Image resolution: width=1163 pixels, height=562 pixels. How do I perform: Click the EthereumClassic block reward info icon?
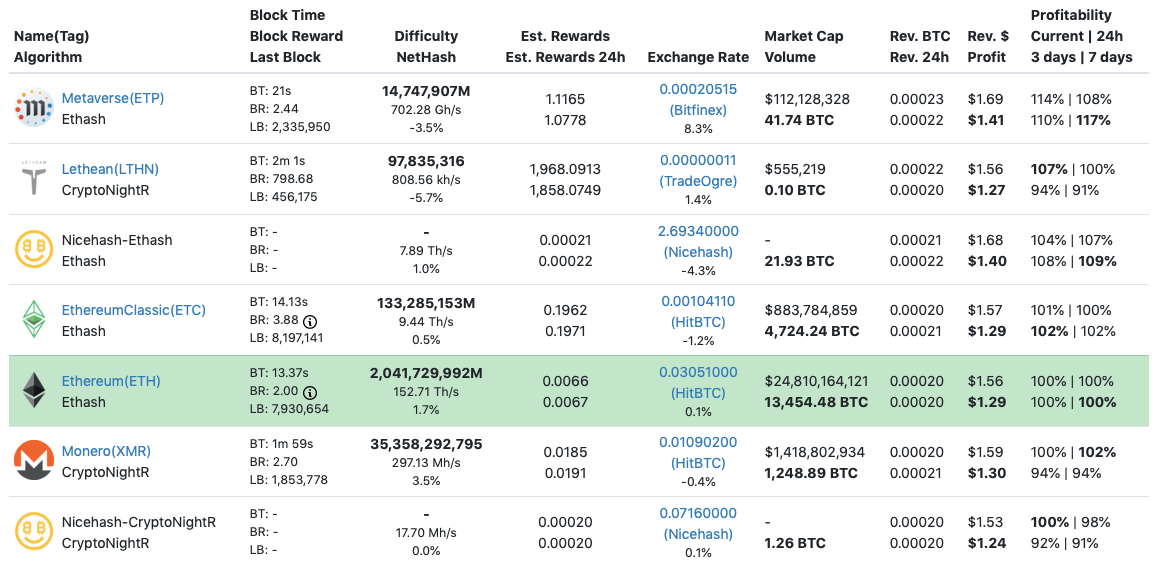coord(310,322)
